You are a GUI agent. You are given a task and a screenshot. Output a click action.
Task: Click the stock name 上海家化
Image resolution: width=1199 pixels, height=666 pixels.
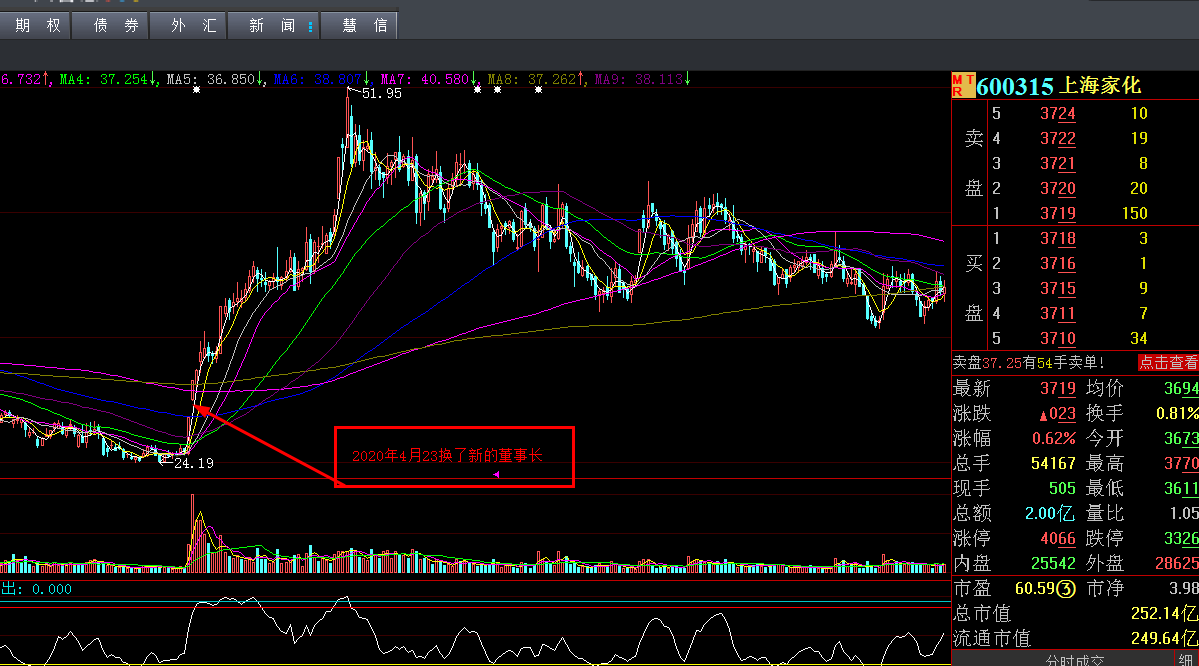[1100, 86]
